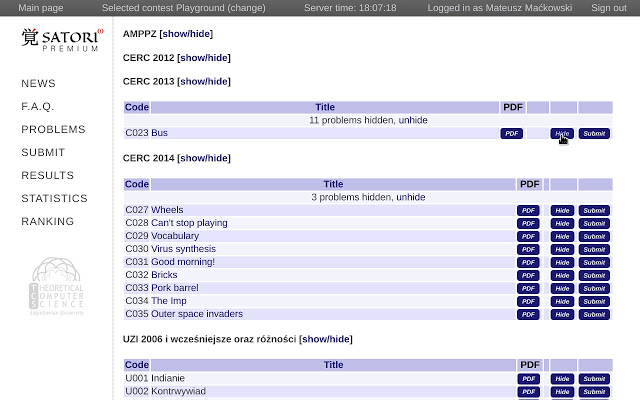Click the Theoretical Computer Science logo
The width and height of the screenshot is (640, 400).
click(x=56, y=287)
